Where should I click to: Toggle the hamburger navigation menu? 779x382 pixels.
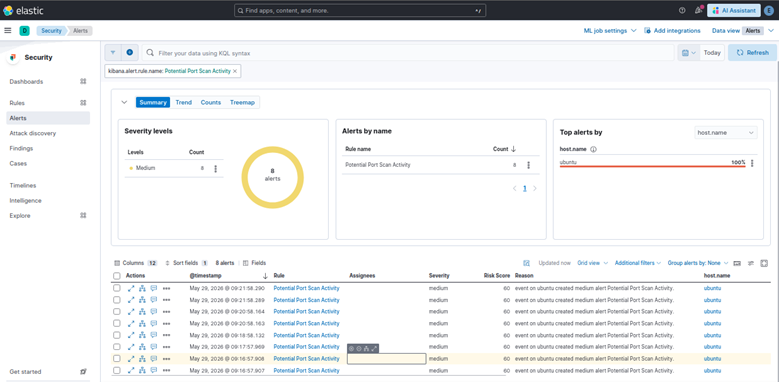(x=7, y=31)
